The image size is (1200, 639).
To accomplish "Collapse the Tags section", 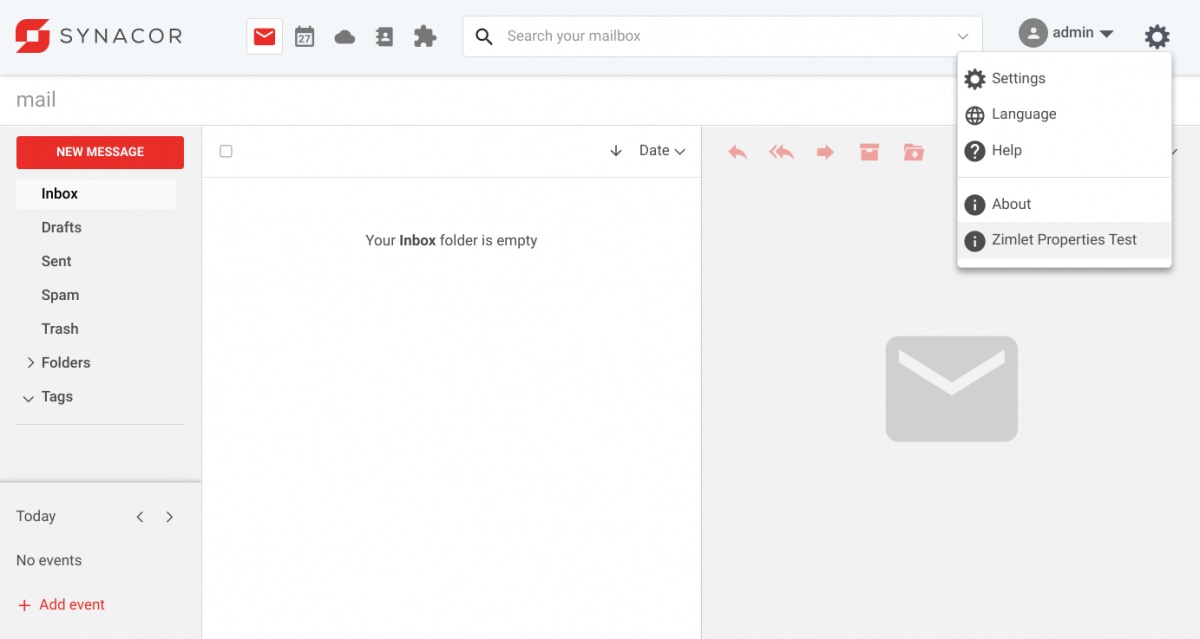I will pyautogui.click(x=28, y=398).
